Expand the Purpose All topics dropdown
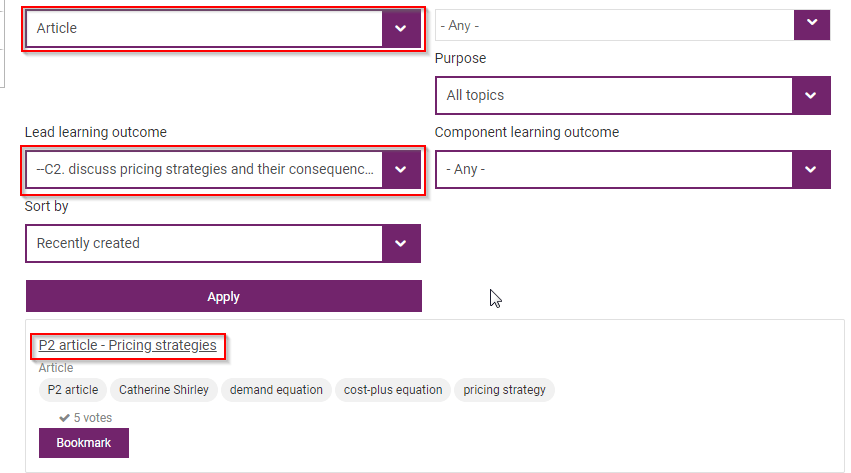This screenshot has width=851, height=473. pyautogui.click(x=614, y=95)
